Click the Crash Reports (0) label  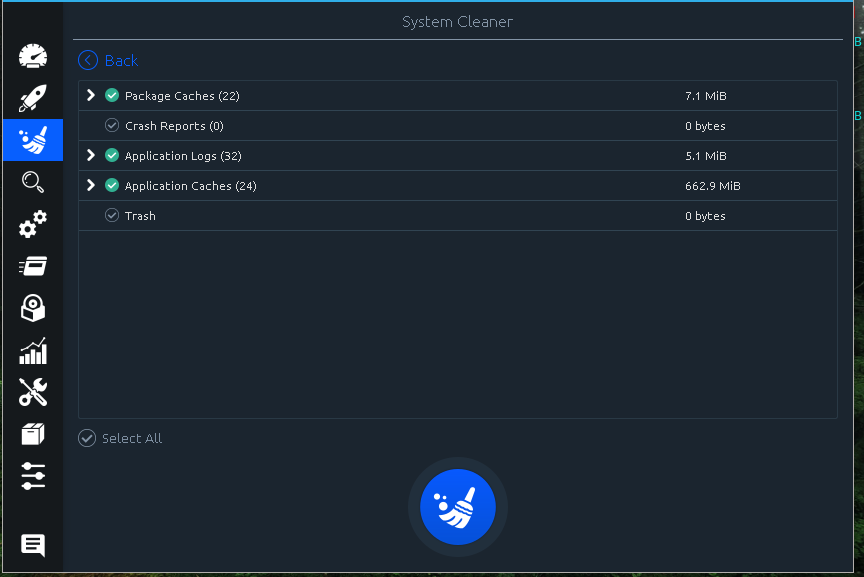[174, 126]
